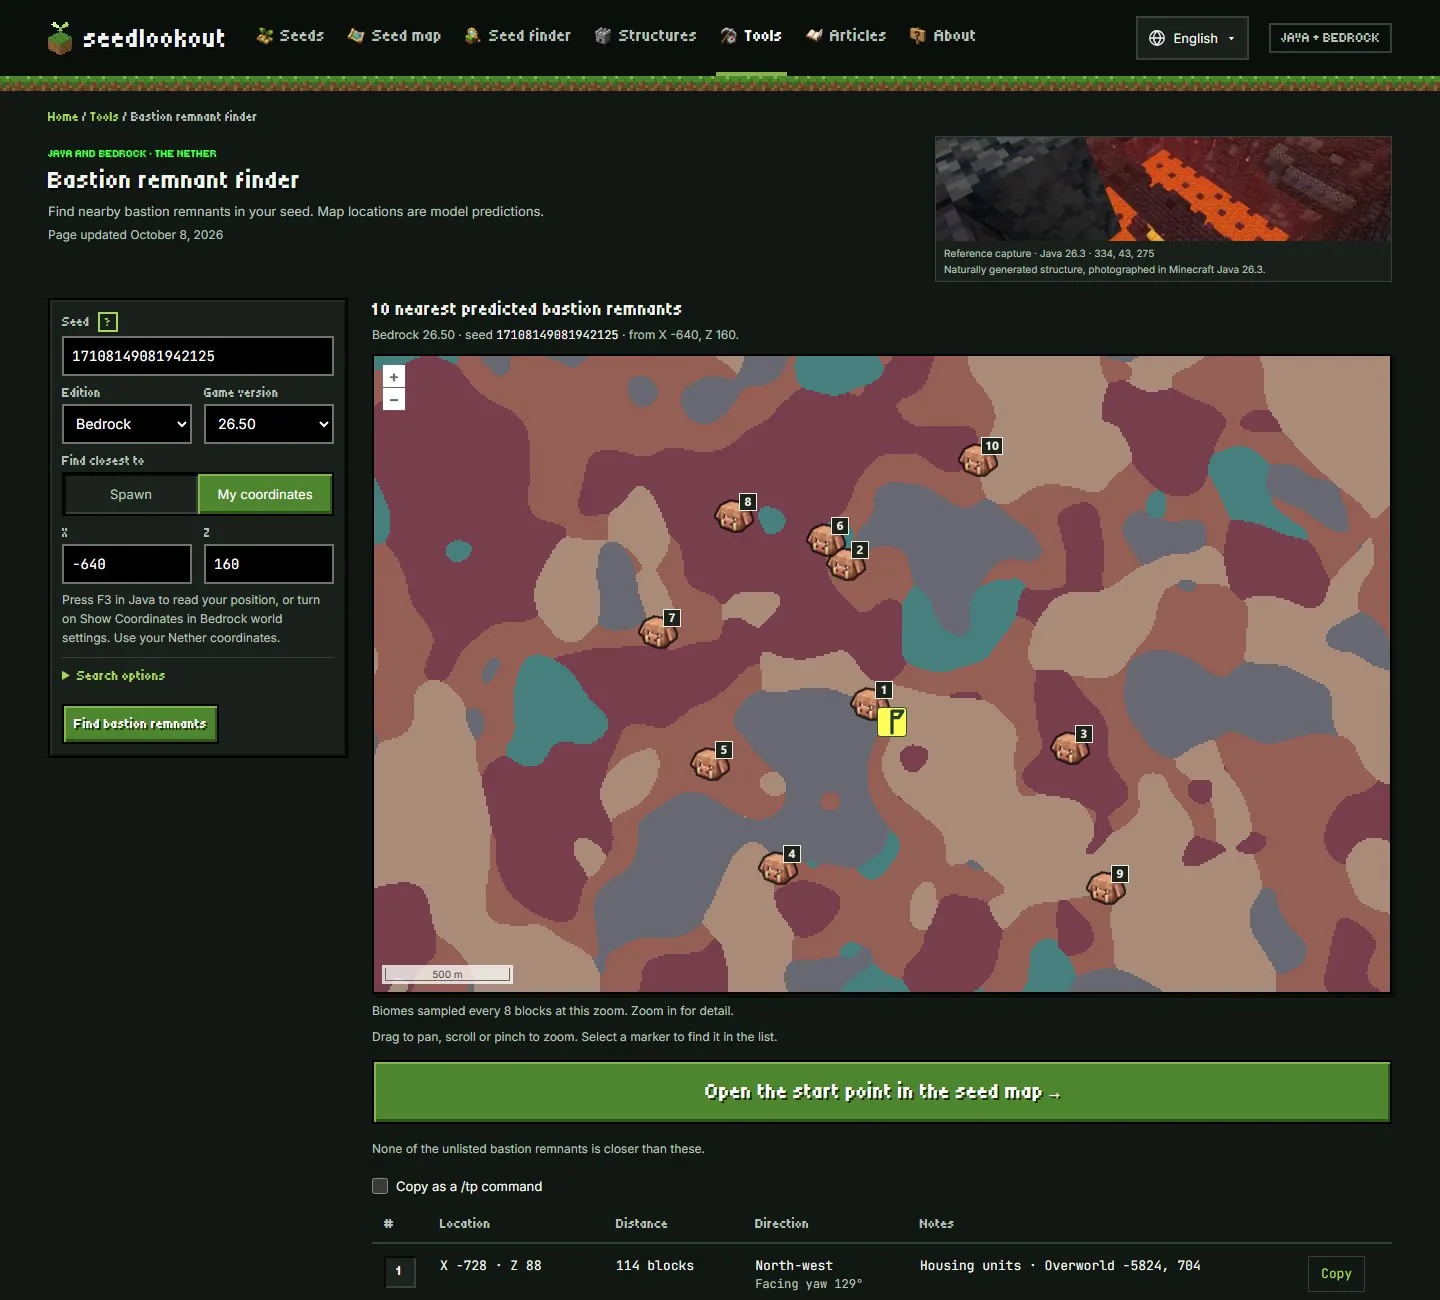
Task: Choose My coordinates as search origin
Action: point(265,494)
